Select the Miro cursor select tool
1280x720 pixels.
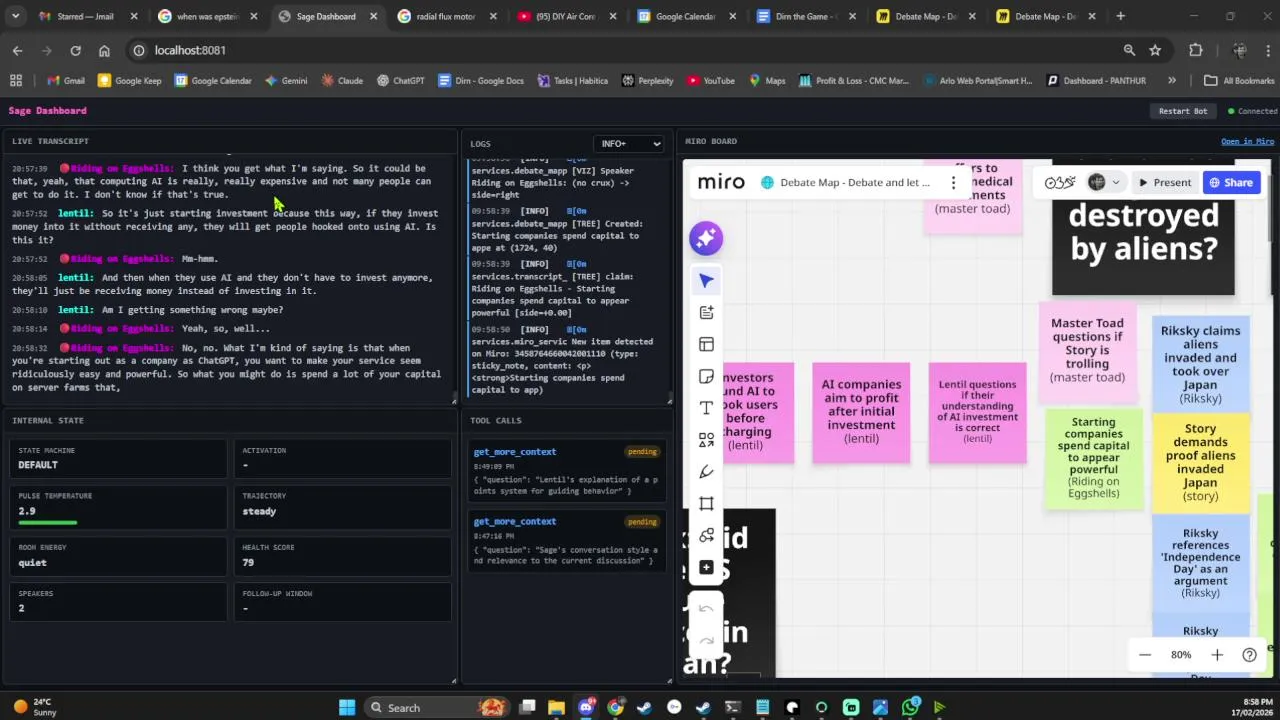pos(706,281)
